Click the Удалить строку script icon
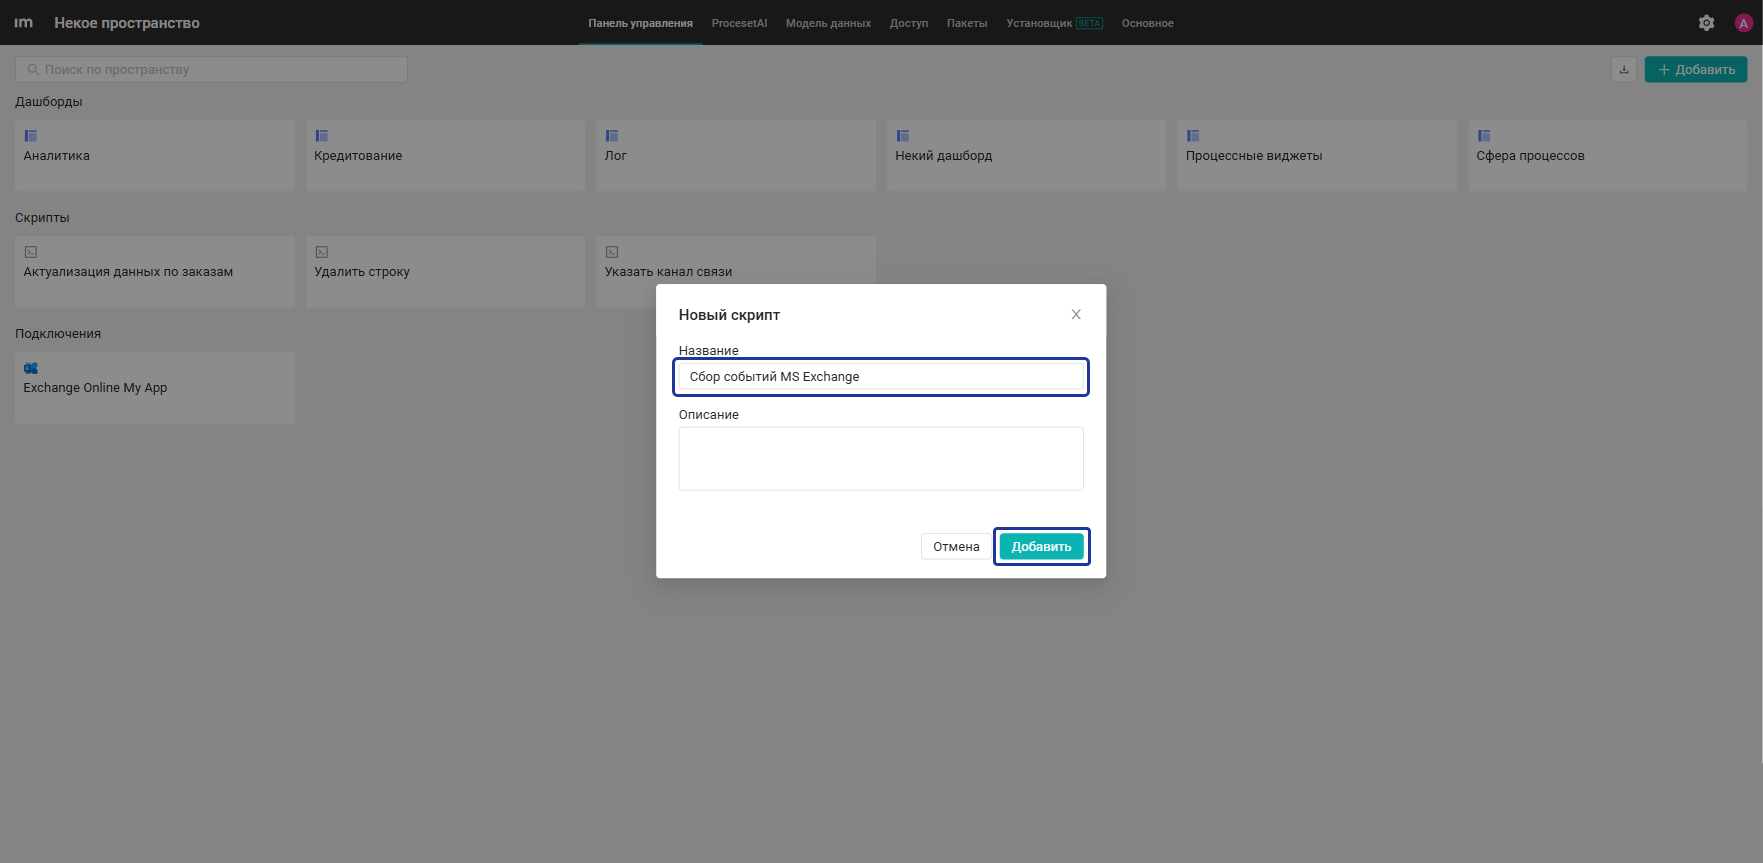 coord(322,252)
